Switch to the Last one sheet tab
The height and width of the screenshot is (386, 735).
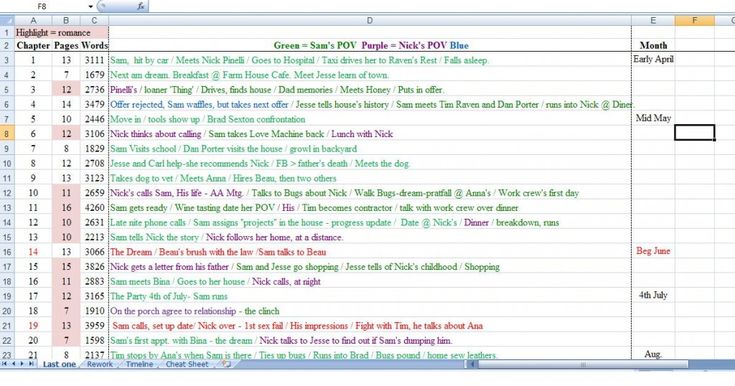59,364
